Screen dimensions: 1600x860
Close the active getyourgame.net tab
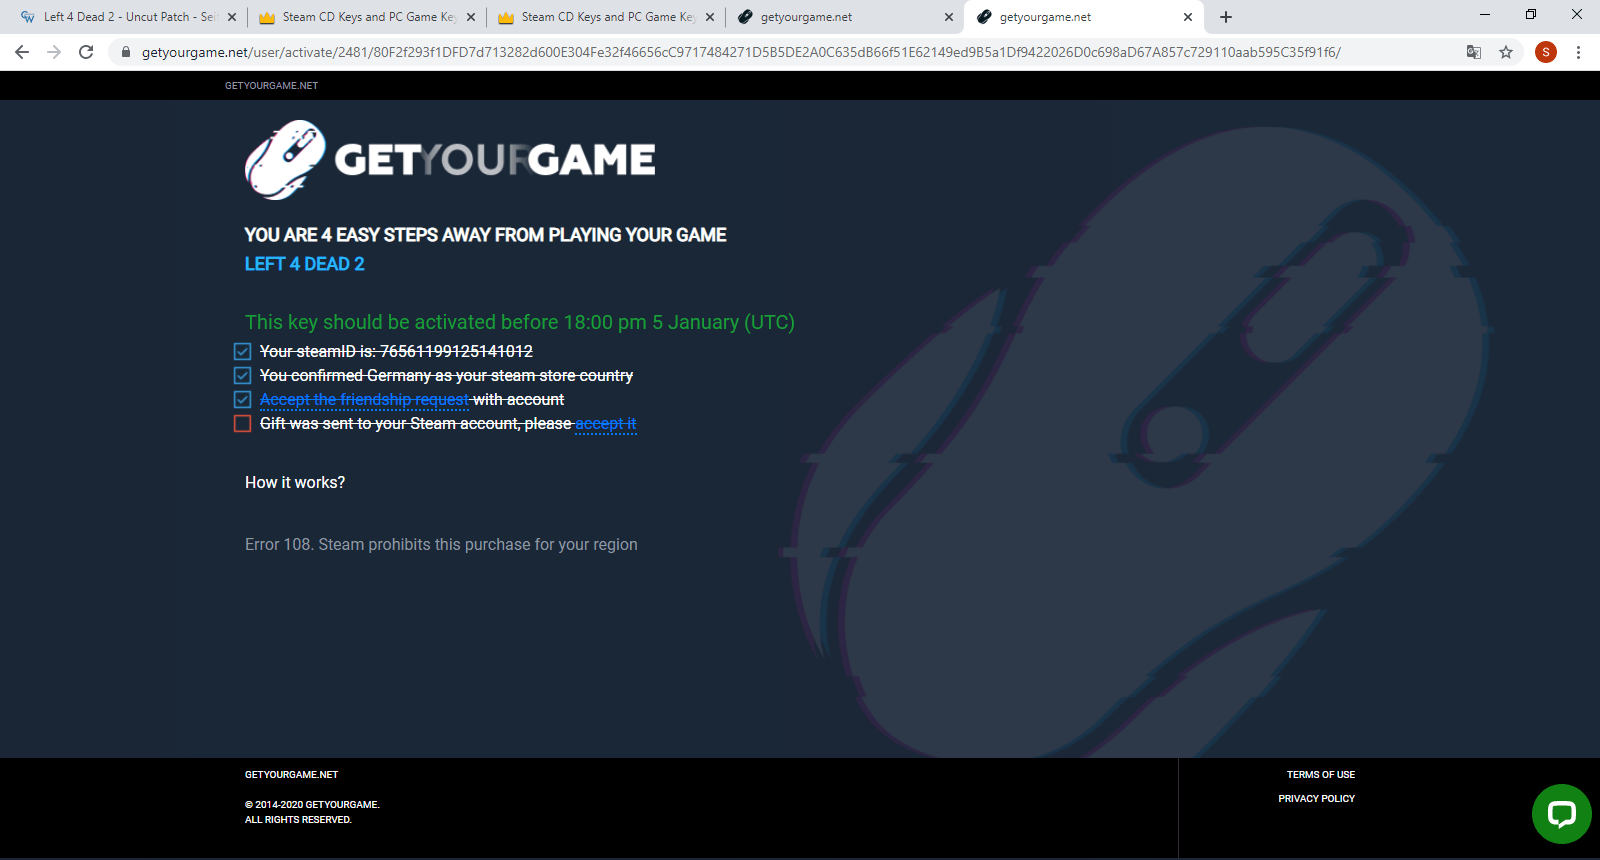[1188, 17]
